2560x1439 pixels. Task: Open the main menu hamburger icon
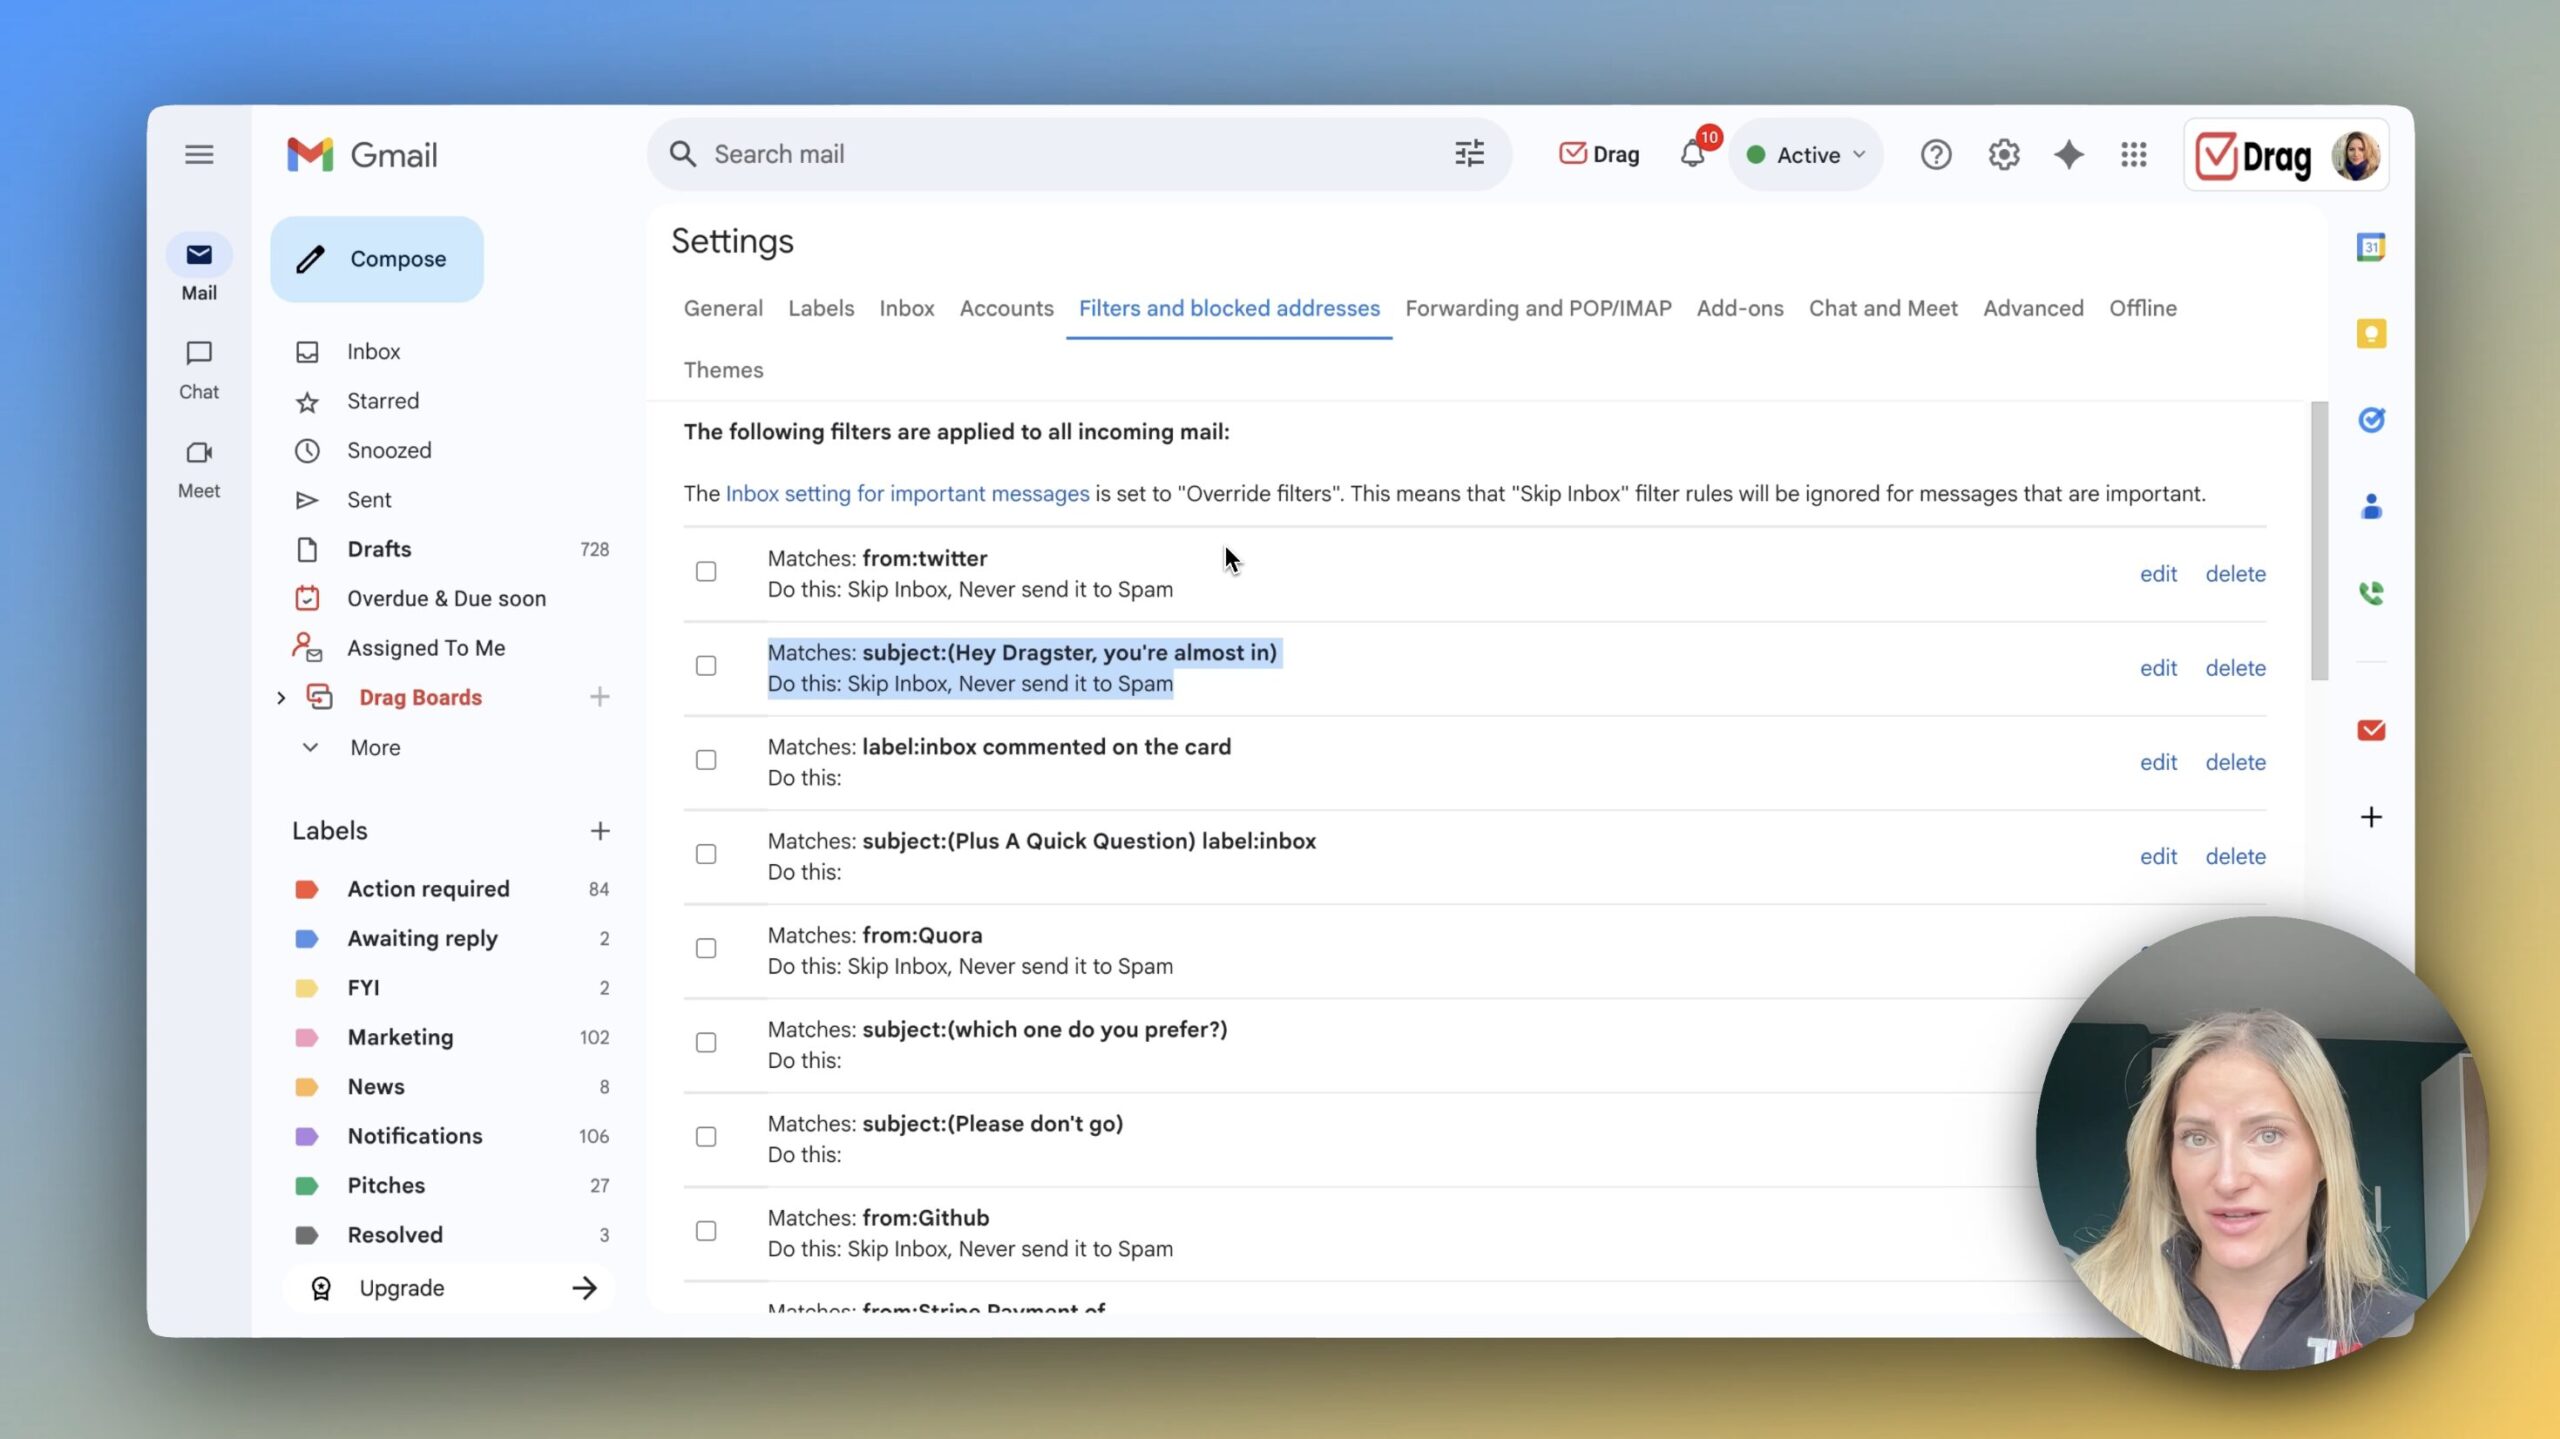point(199,154)
